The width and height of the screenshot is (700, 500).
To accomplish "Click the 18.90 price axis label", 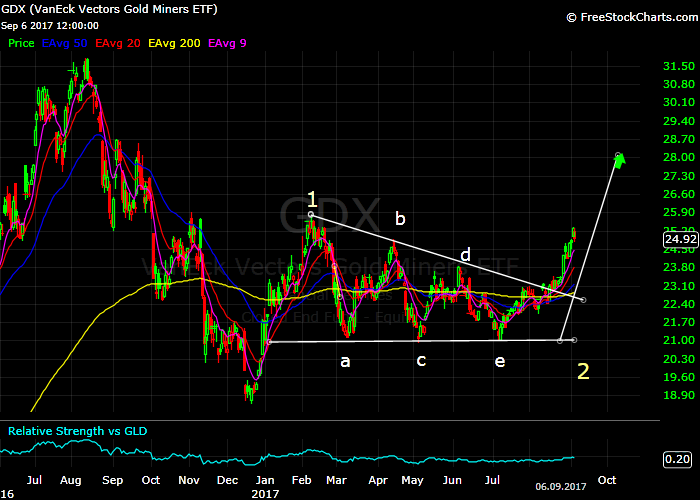I will point(679,395).
